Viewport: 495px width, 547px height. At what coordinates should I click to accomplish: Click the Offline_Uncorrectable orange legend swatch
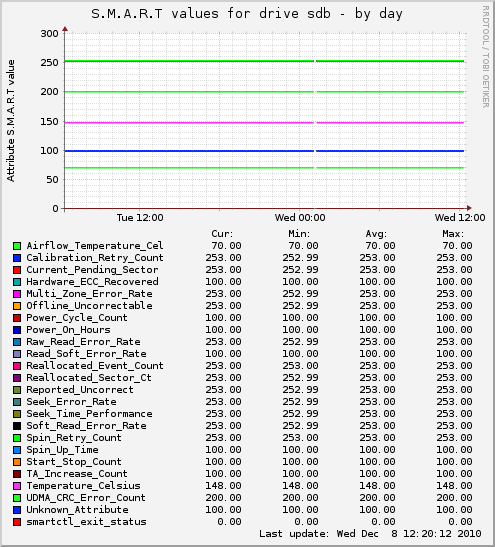click(x=17, y=306)
